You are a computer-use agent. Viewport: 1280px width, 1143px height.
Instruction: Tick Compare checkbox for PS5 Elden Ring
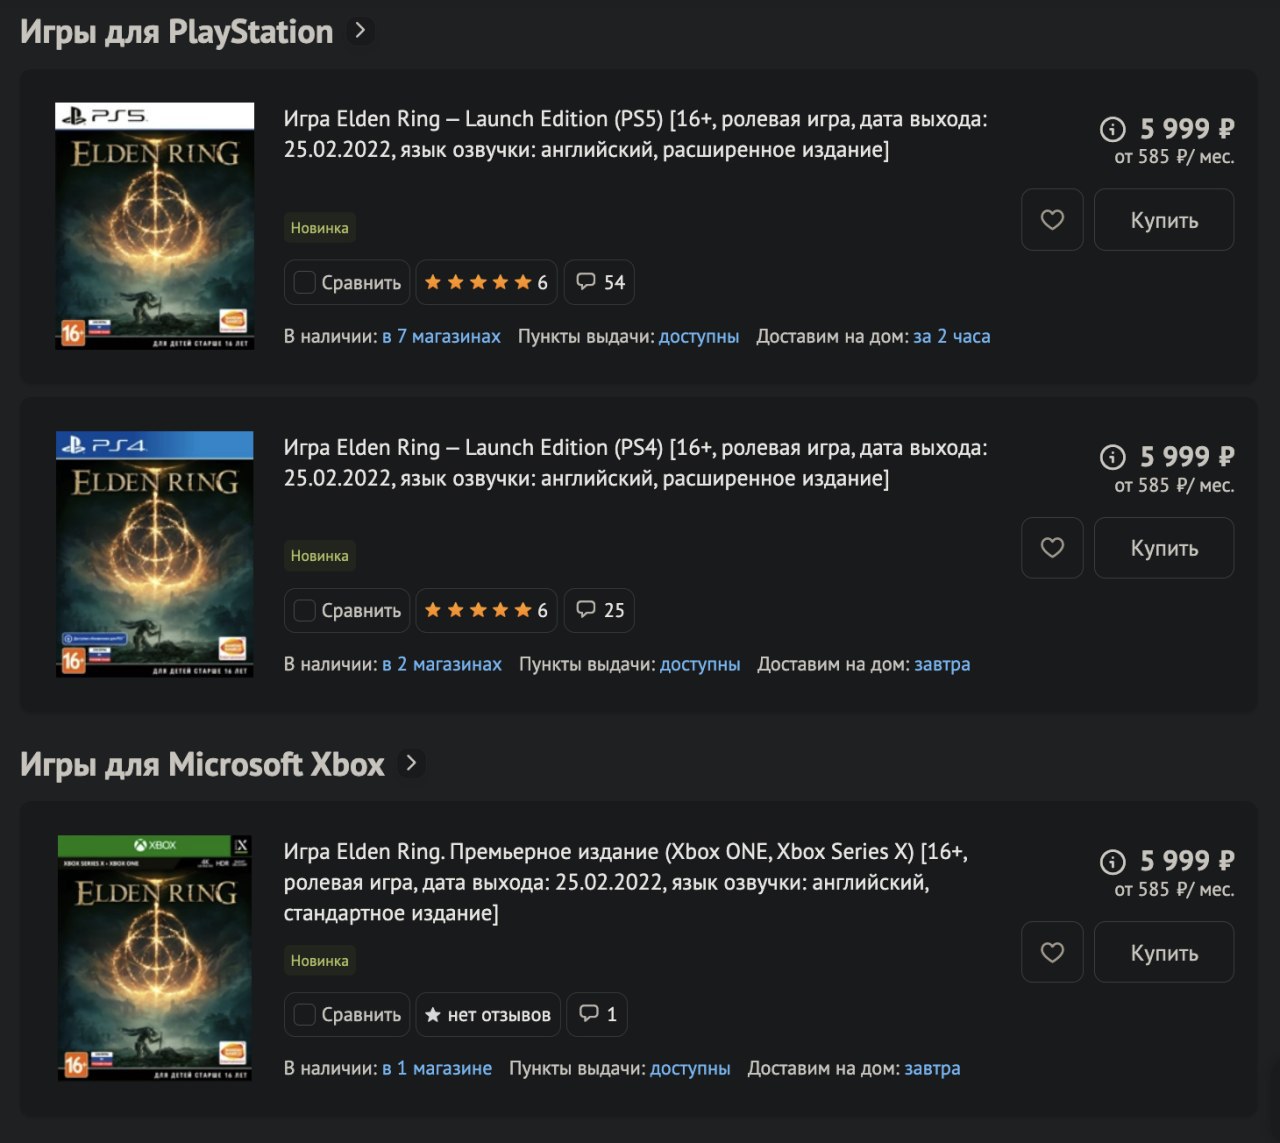(305, 283)
